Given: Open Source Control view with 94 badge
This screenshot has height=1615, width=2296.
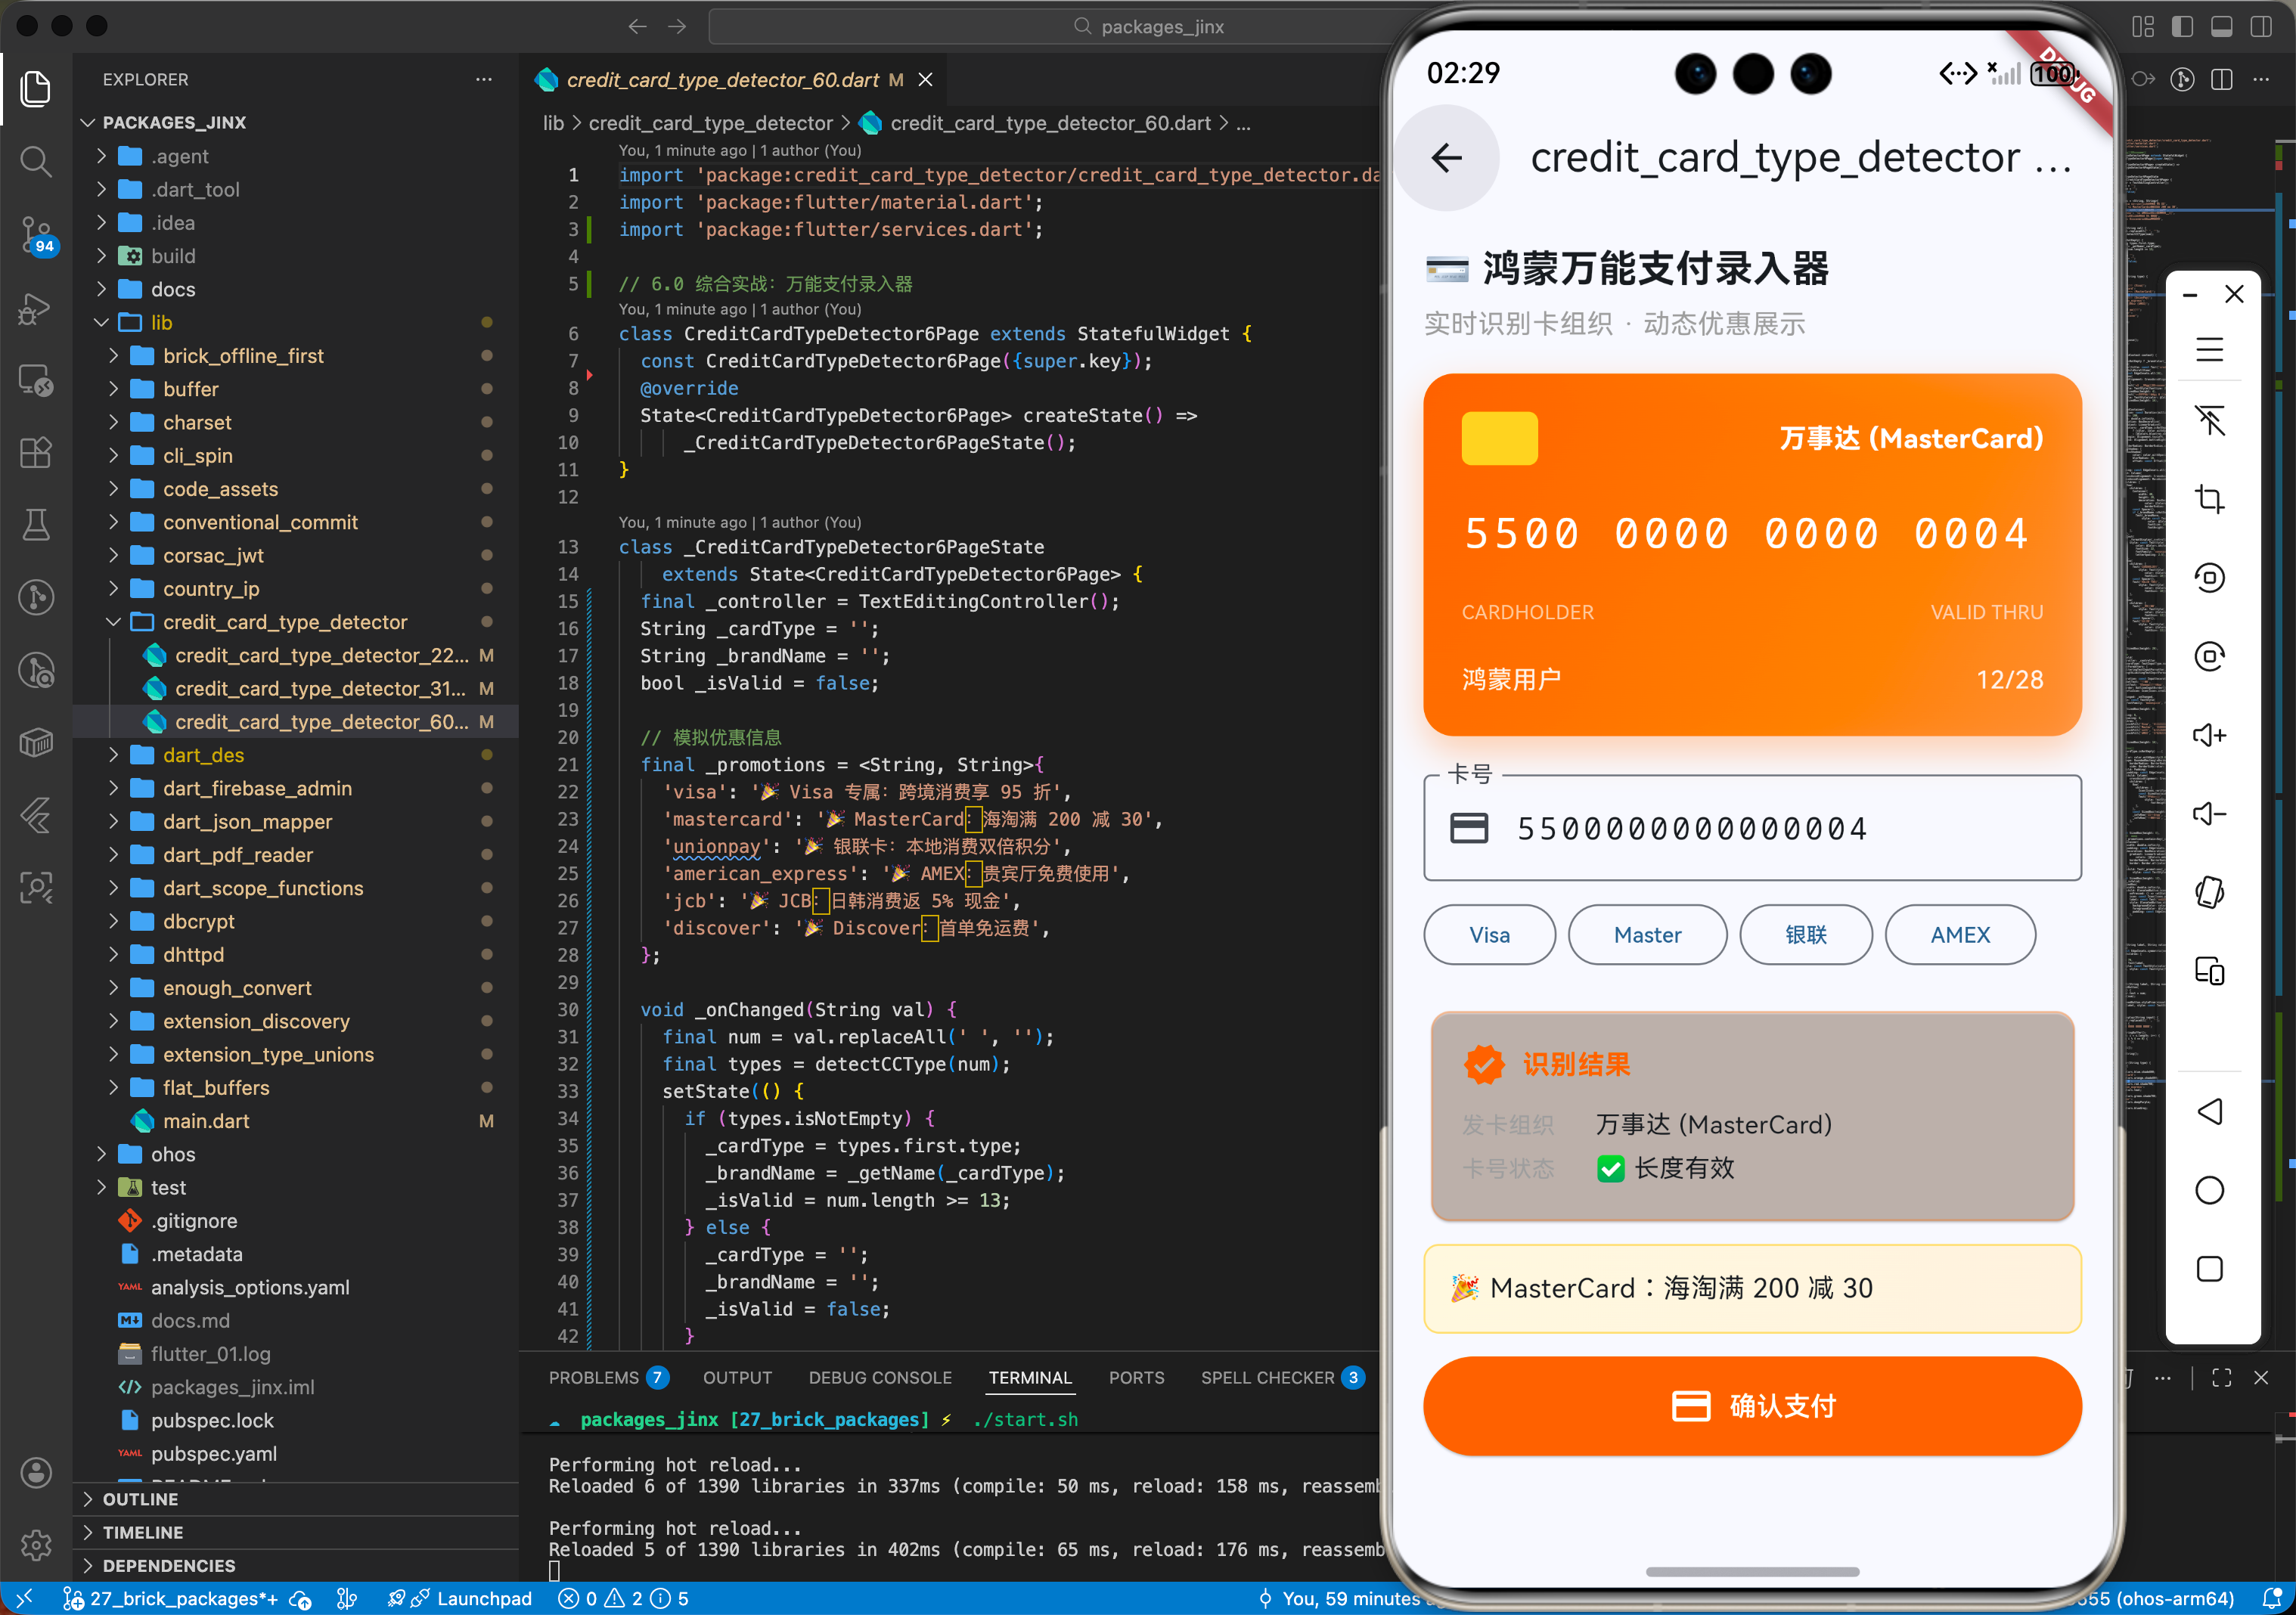Looking at the screenshot, I should coord(36,234).
